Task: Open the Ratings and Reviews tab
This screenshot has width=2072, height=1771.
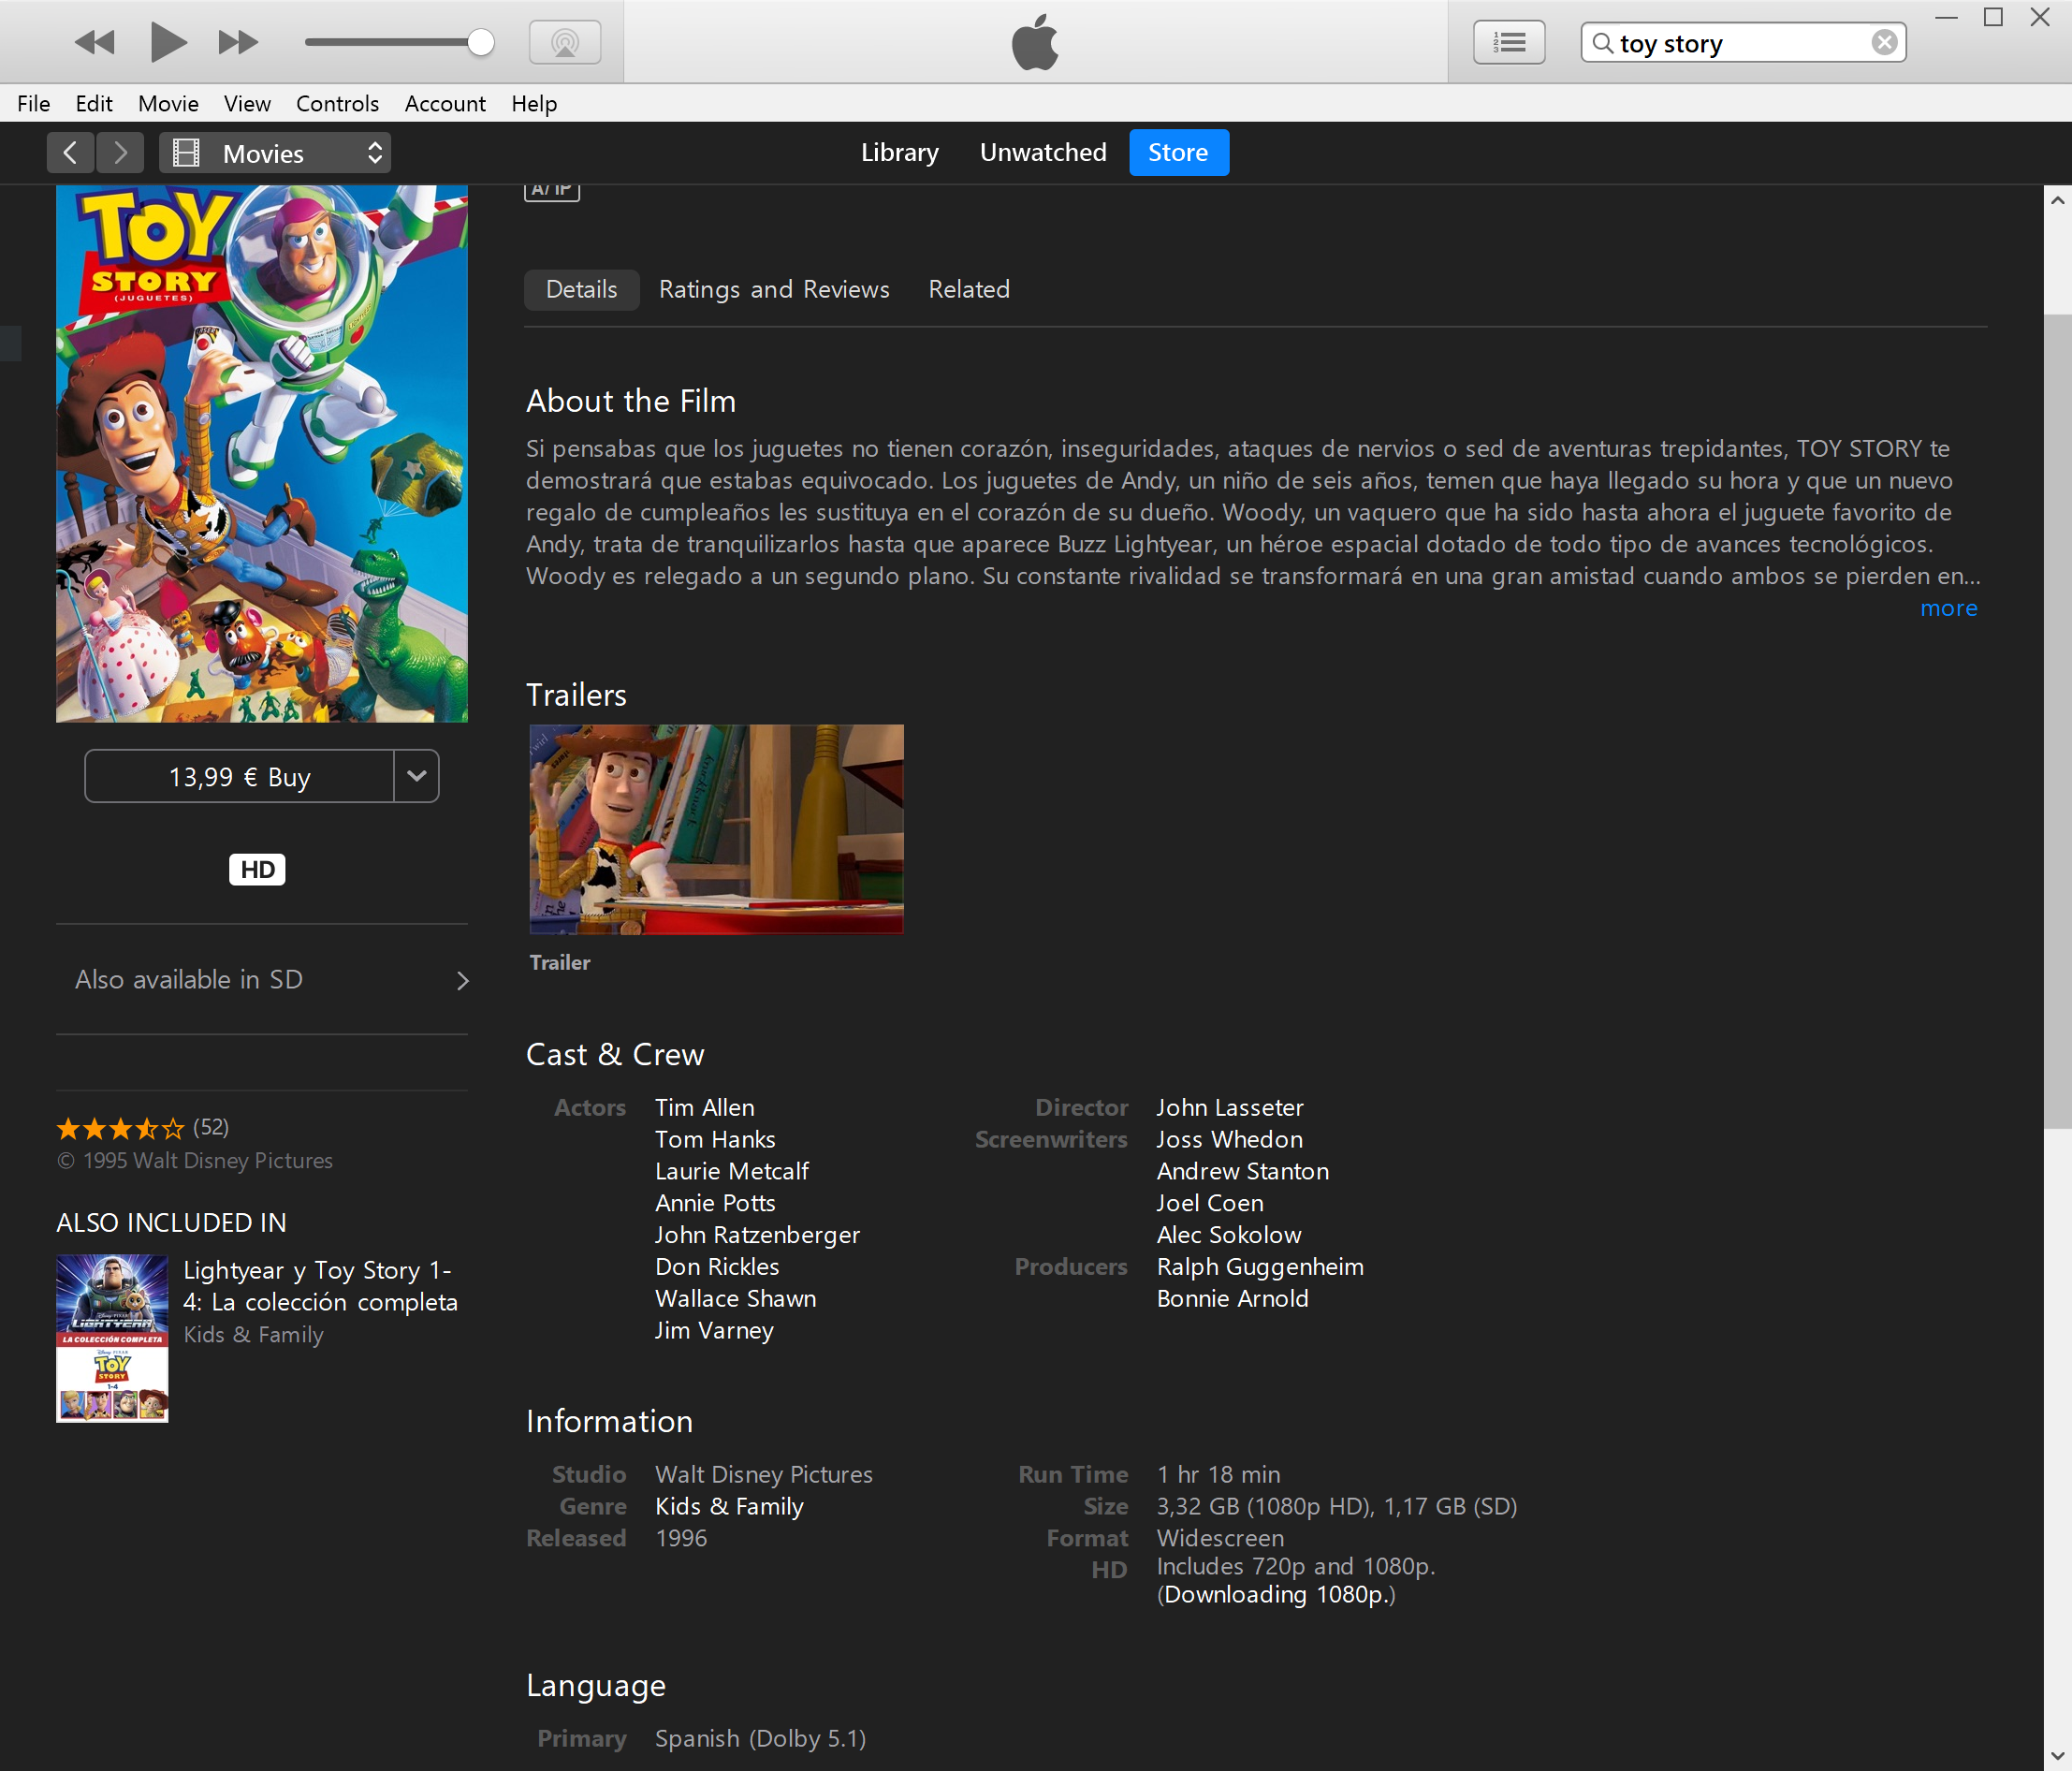Action: [x=774, y=289]
